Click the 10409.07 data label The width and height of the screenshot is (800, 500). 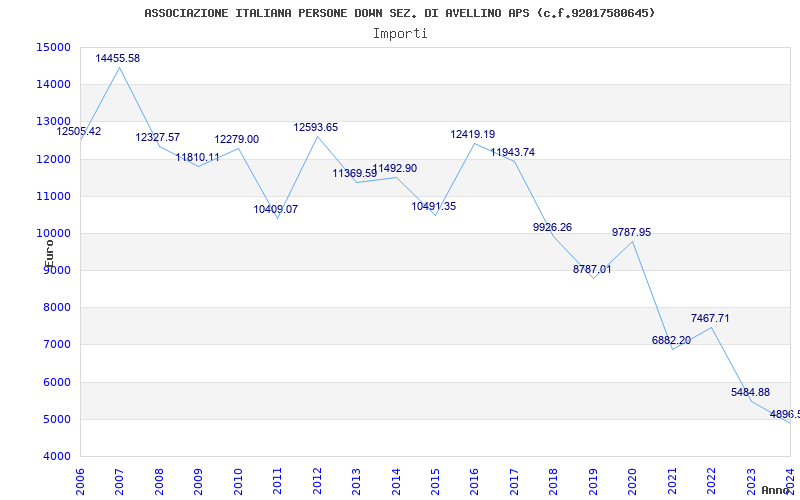pyautogui.click(x=276, y=210)
